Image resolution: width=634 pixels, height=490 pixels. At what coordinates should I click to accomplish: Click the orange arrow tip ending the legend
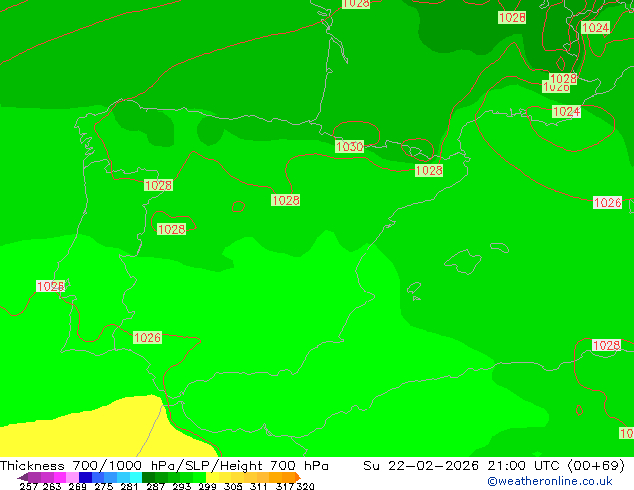coord(298,477)
